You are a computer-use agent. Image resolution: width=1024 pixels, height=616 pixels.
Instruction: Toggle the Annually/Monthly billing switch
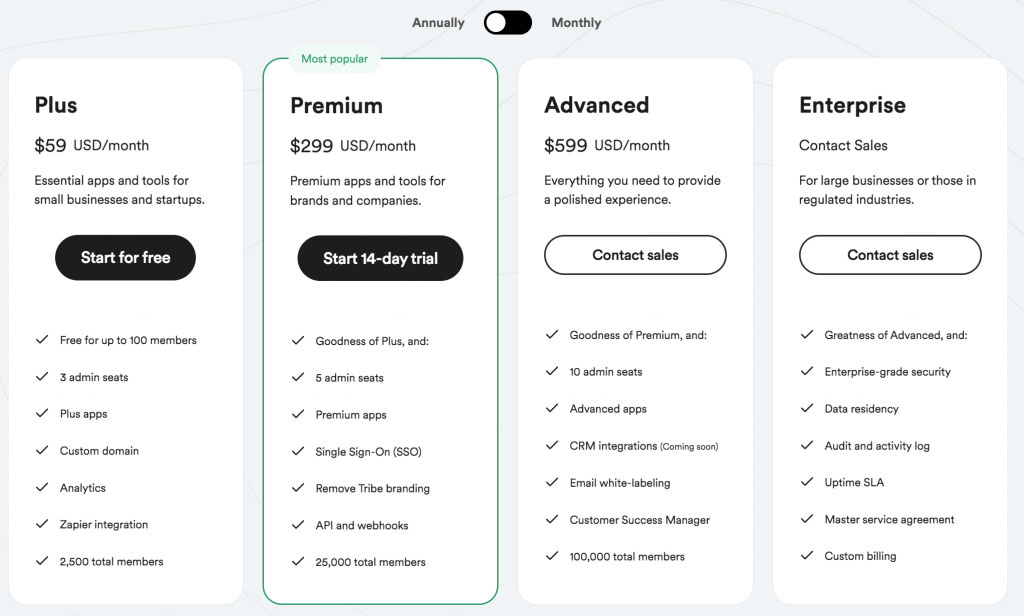(507, 23)
